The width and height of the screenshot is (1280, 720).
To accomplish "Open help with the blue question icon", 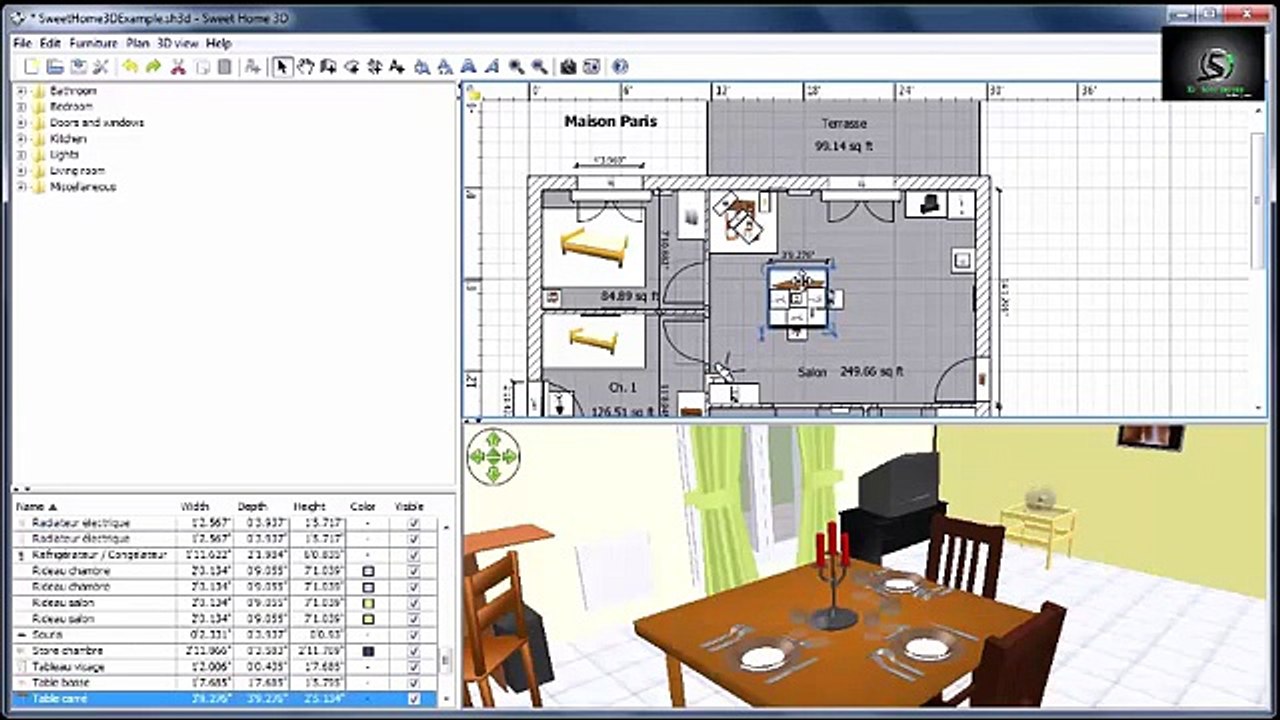I will point(620,67).
